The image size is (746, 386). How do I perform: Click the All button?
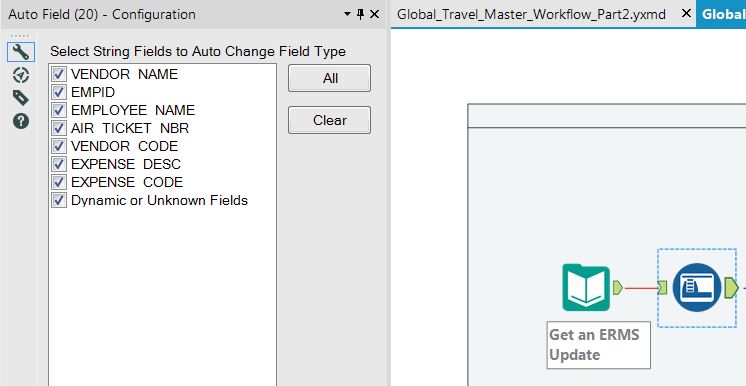pyautogui.click(x=329, y=78)
